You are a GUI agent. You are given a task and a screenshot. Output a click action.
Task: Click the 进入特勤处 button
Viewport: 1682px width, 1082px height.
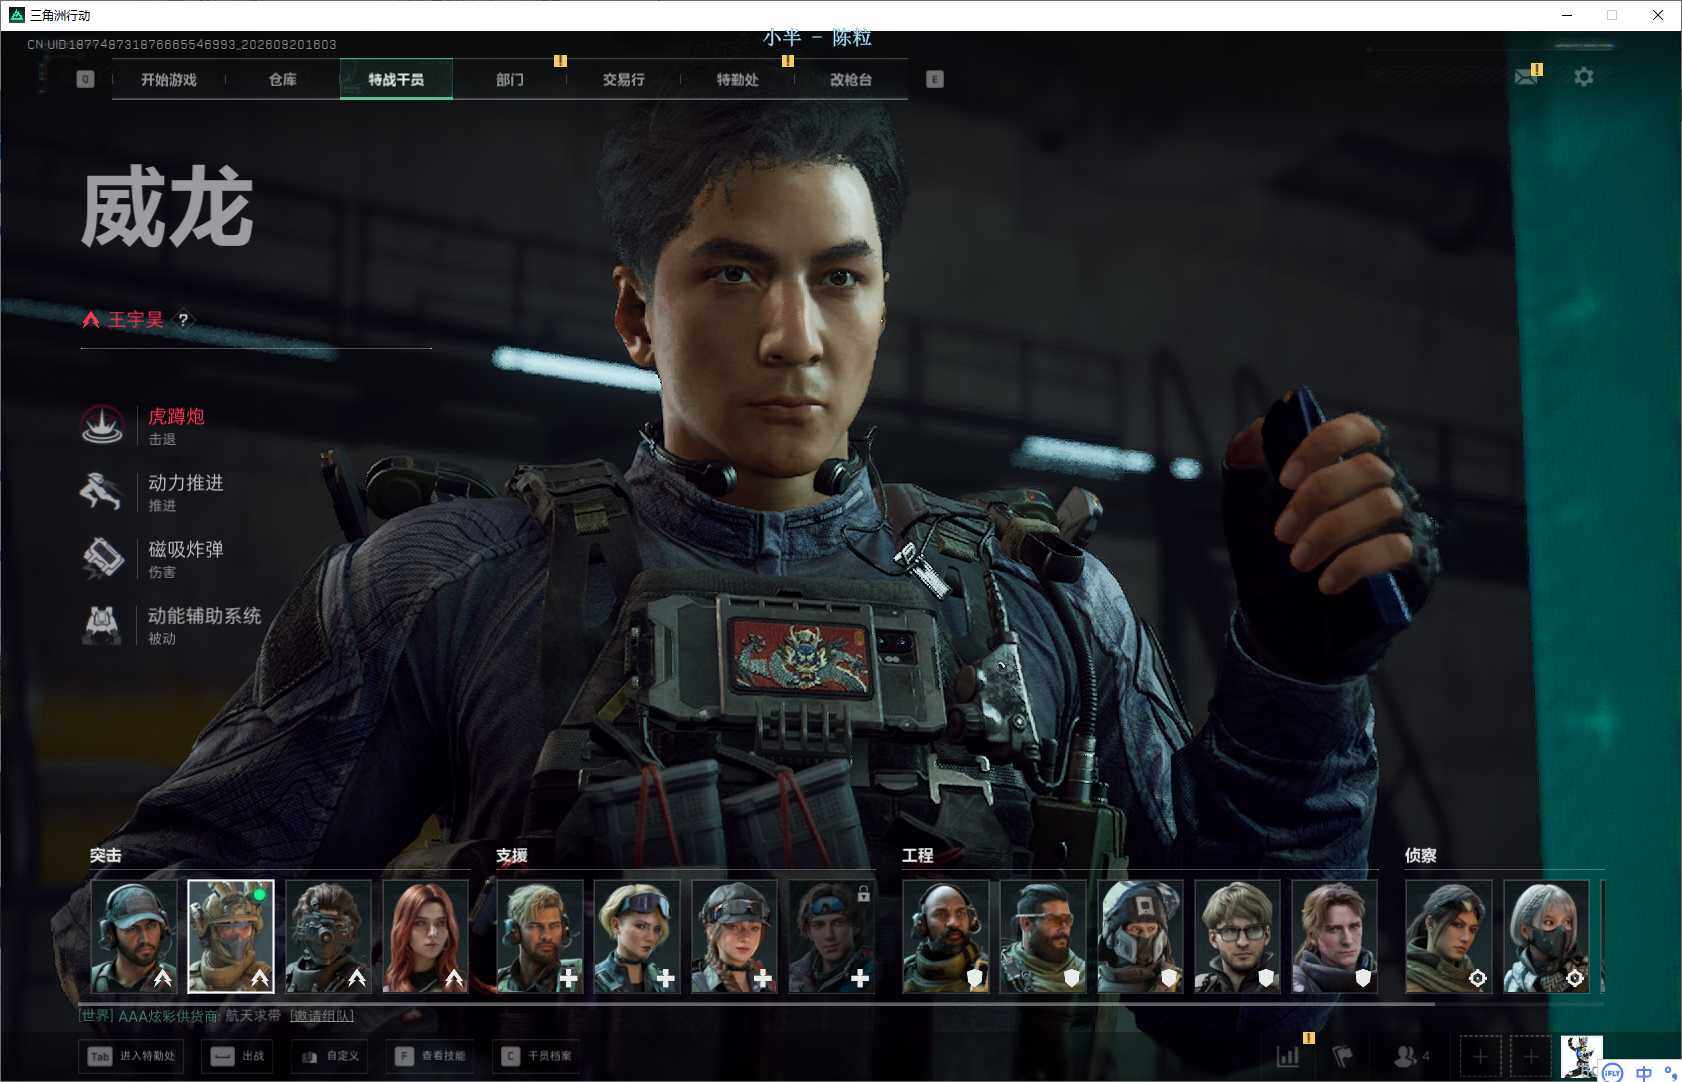tap(132, 1056)
